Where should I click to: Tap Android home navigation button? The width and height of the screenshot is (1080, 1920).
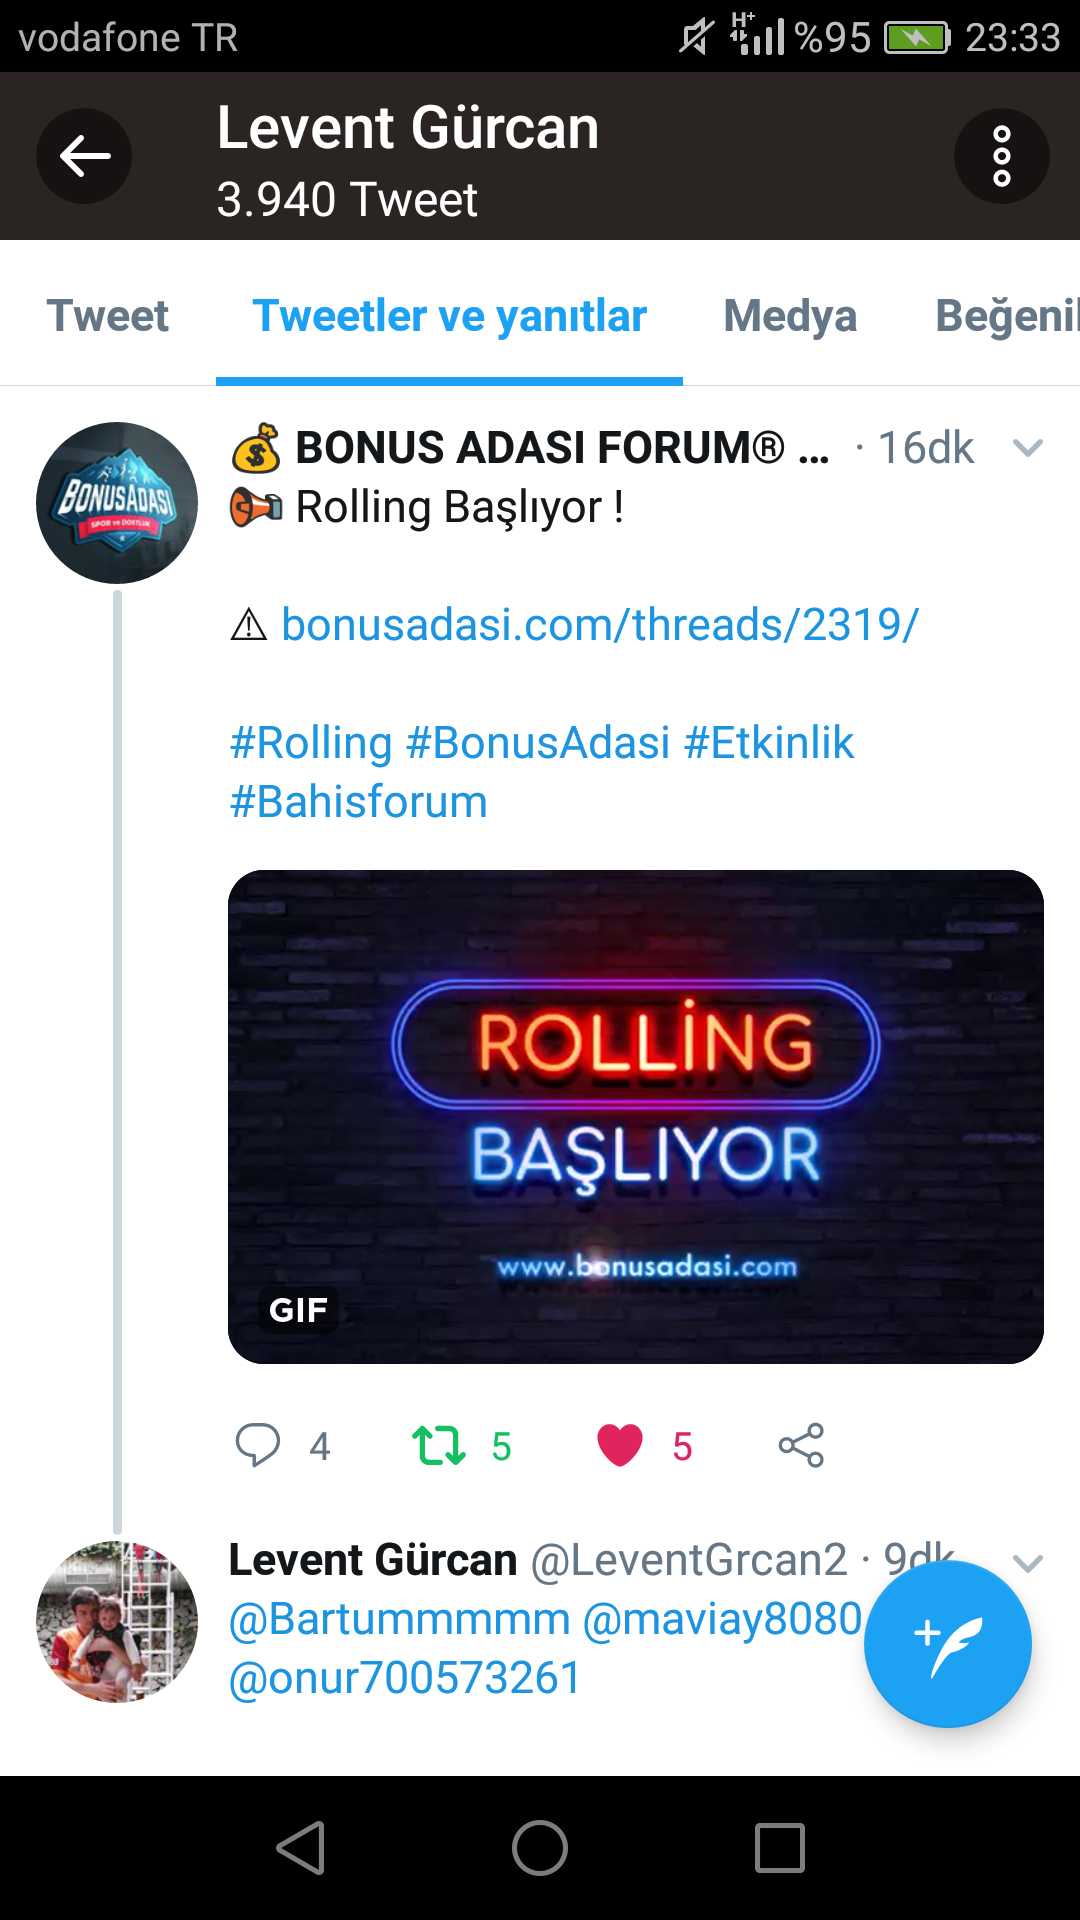540,1847
